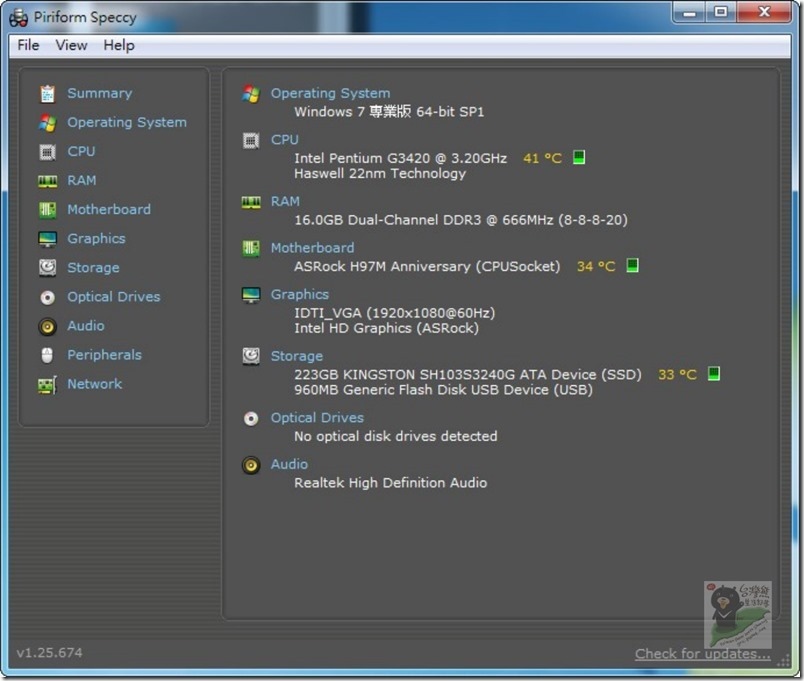
Task: Click the Motherboard icon in sidebar
Action: point(47,210)
